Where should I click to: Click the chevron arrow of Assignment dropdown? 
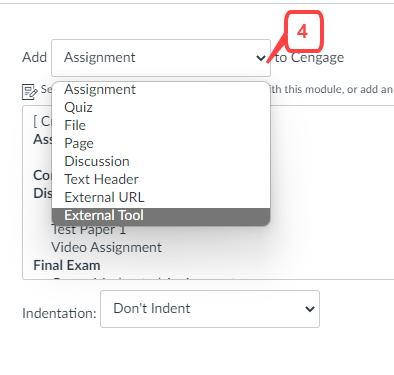pyautogui.click(x=261, y=58)
